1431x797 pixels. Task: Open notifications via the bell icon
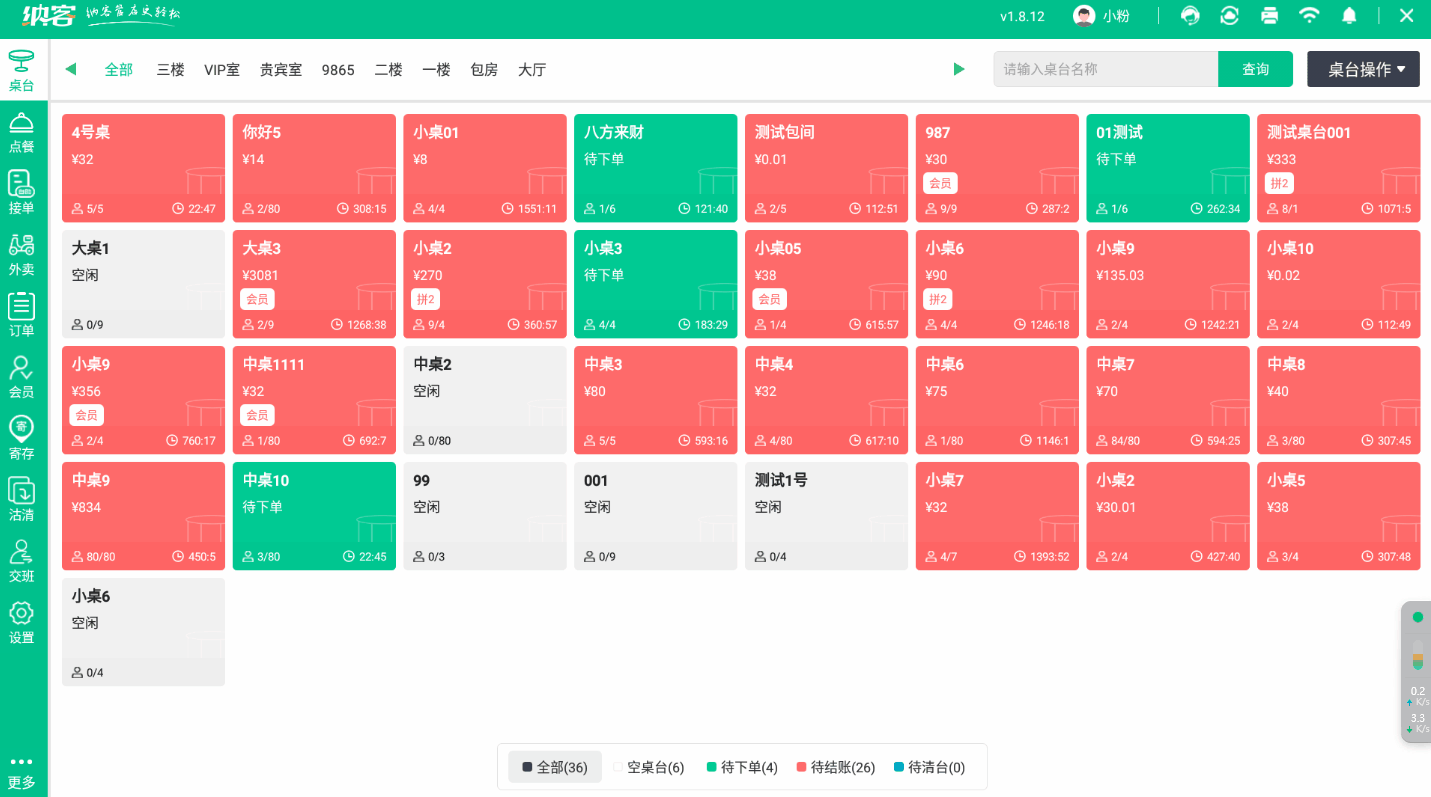1349,16
